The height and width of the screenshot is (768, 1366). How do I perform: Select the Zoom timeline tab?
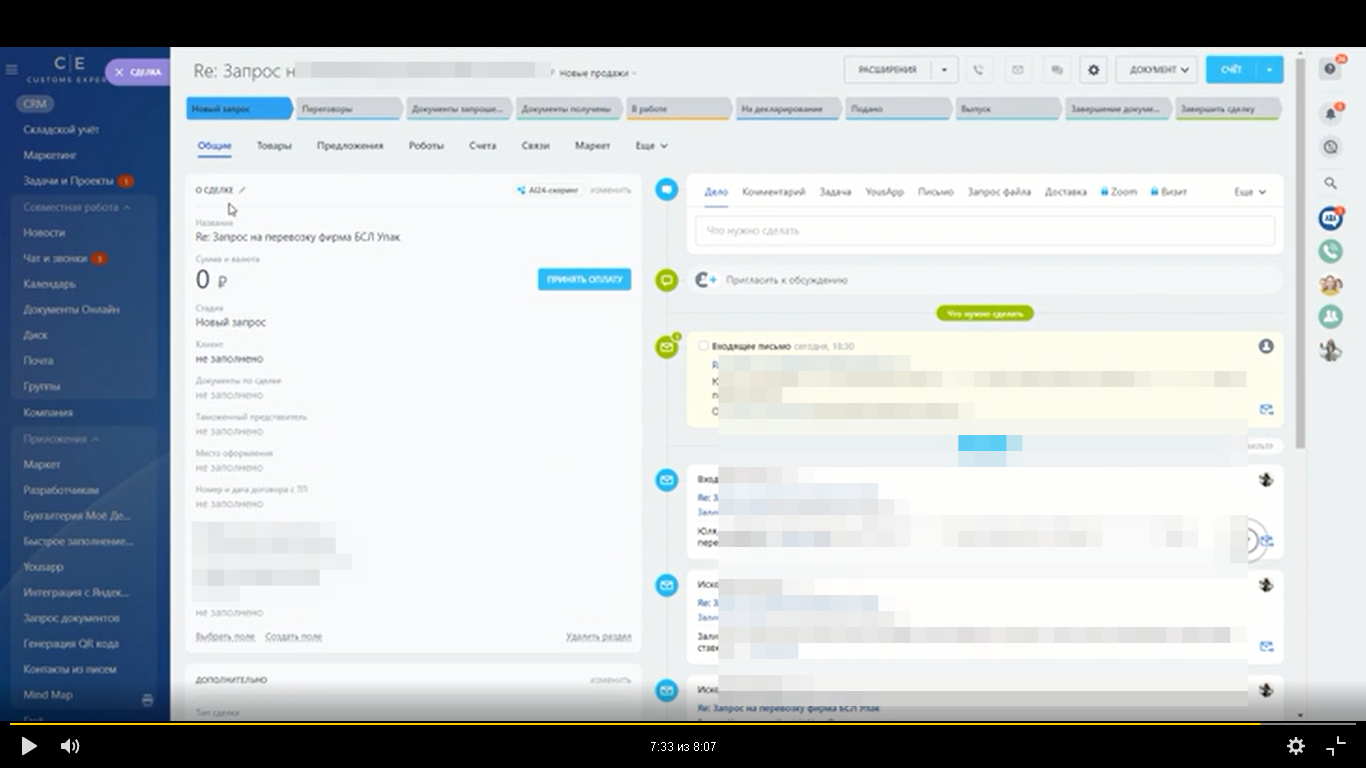pos(1119,192)
